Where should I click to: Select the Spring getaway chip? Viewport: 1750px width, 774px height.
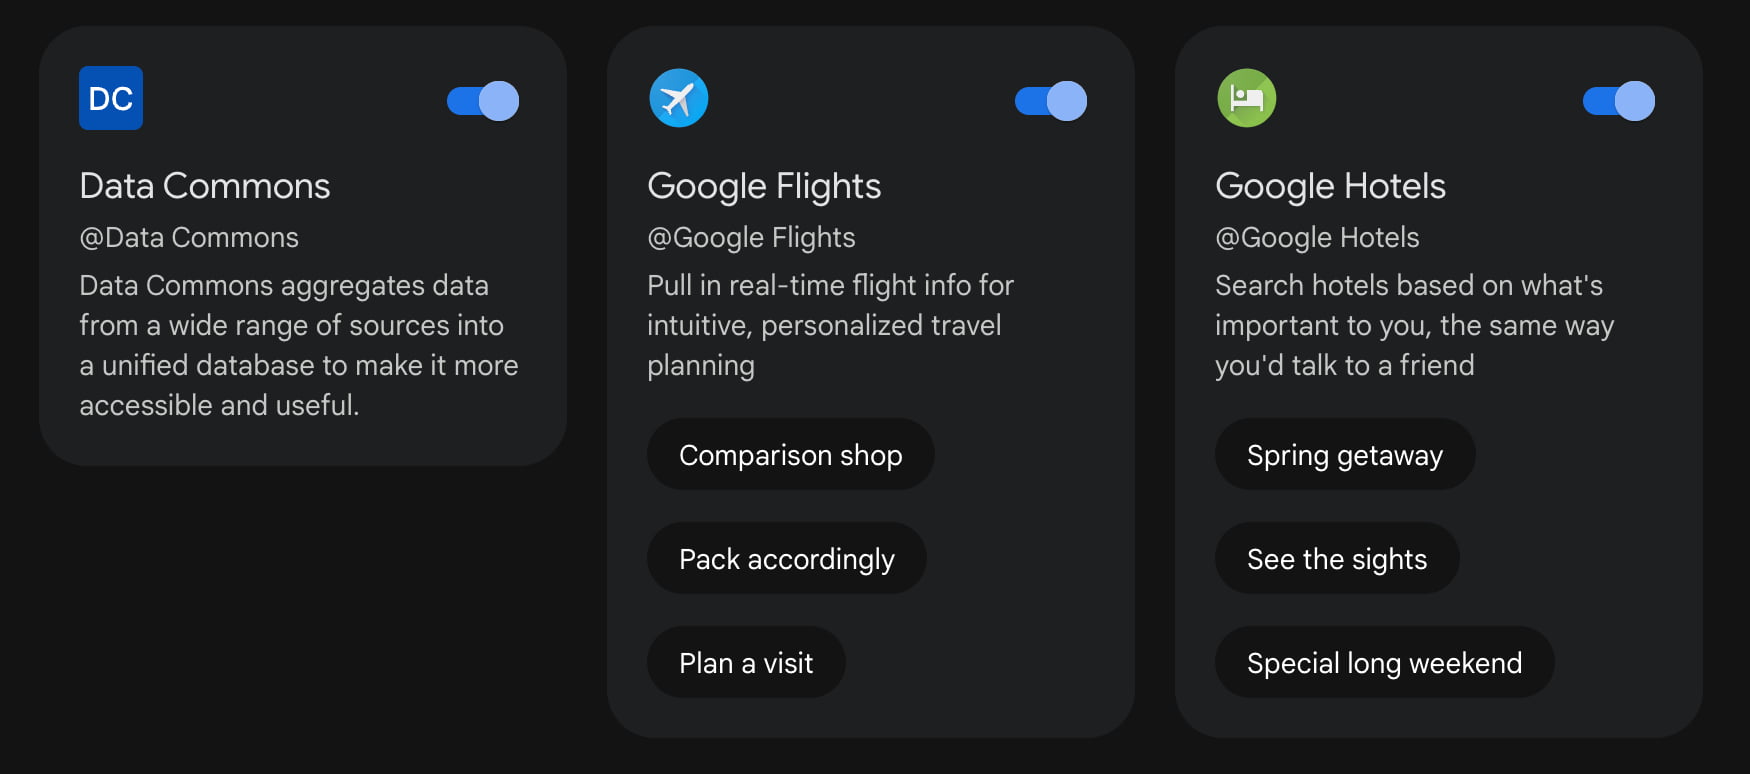[1344, 455]
